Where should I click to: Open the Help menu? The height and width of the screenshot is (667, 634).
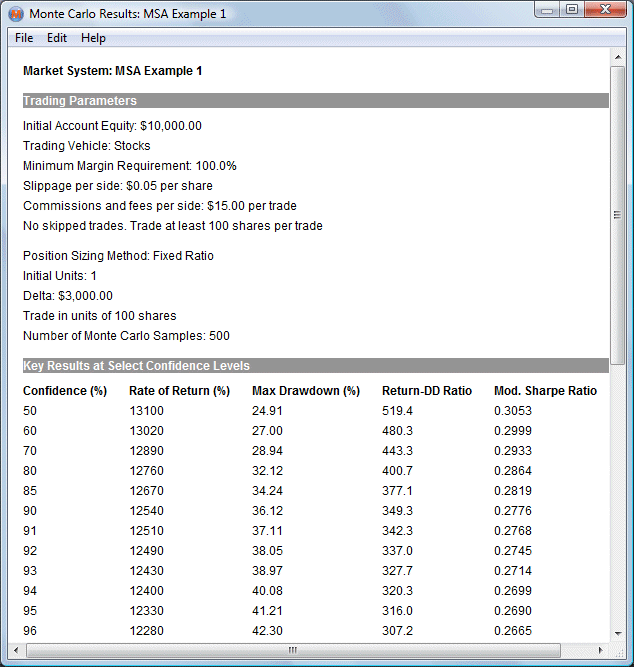[93, 38]
